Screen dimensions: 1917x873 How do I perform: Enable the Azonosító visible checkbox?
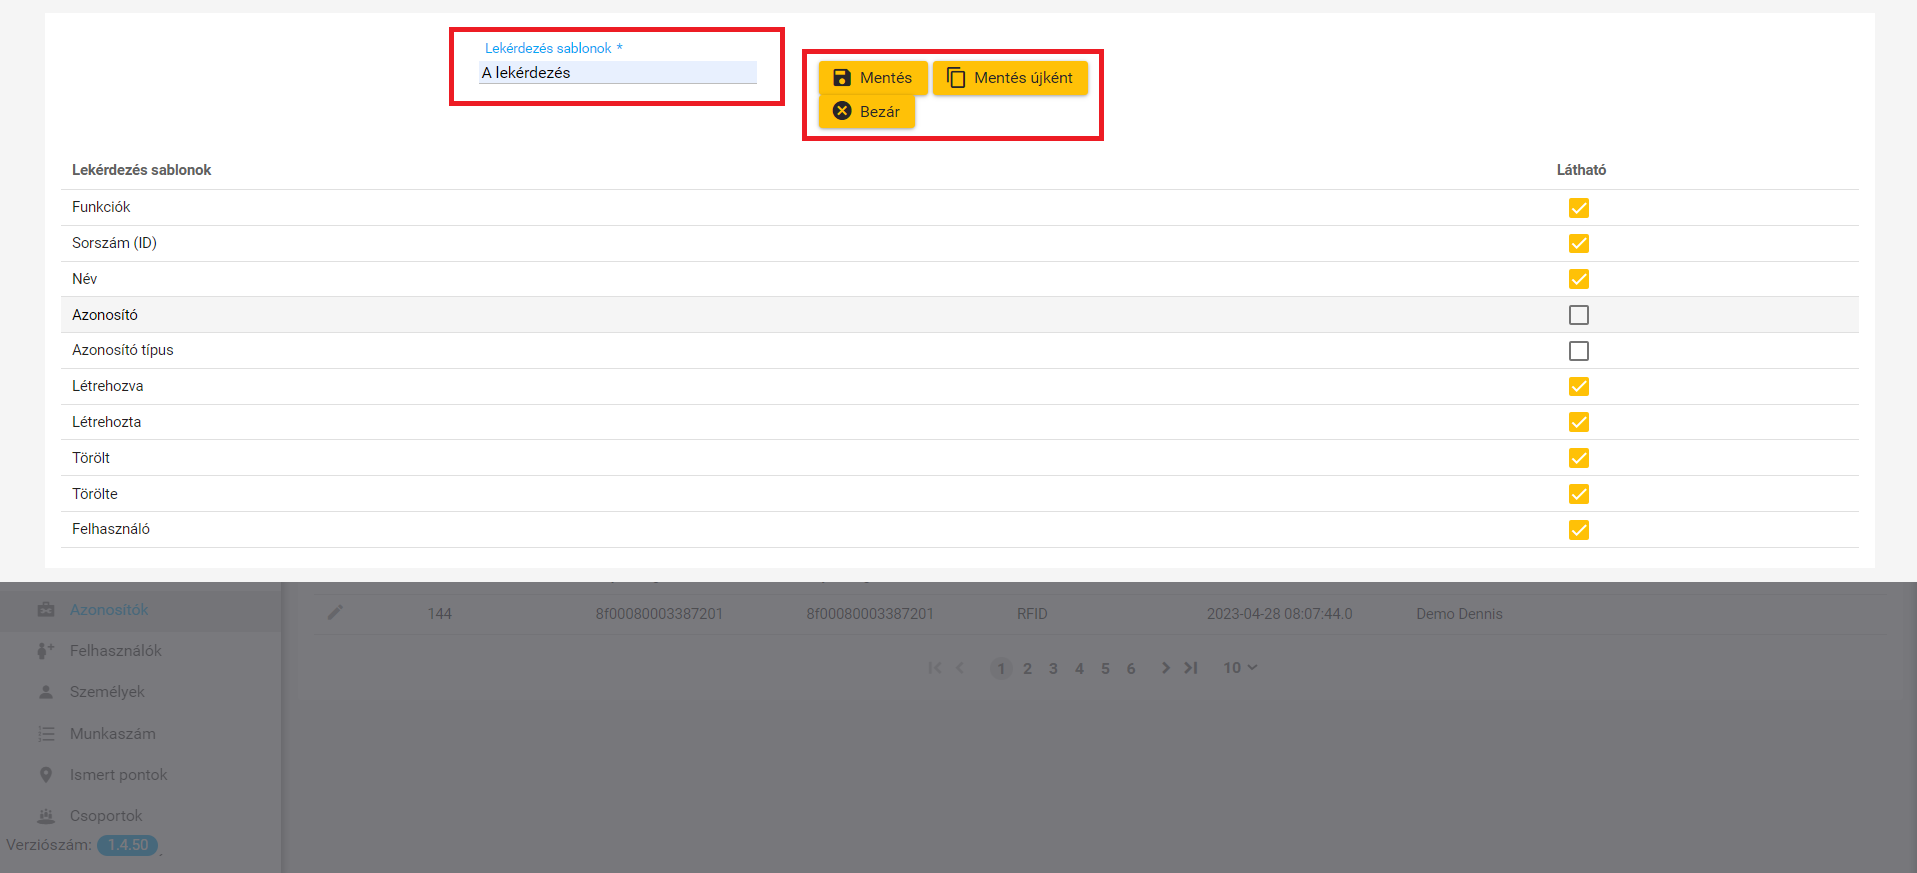(1578, 315)
